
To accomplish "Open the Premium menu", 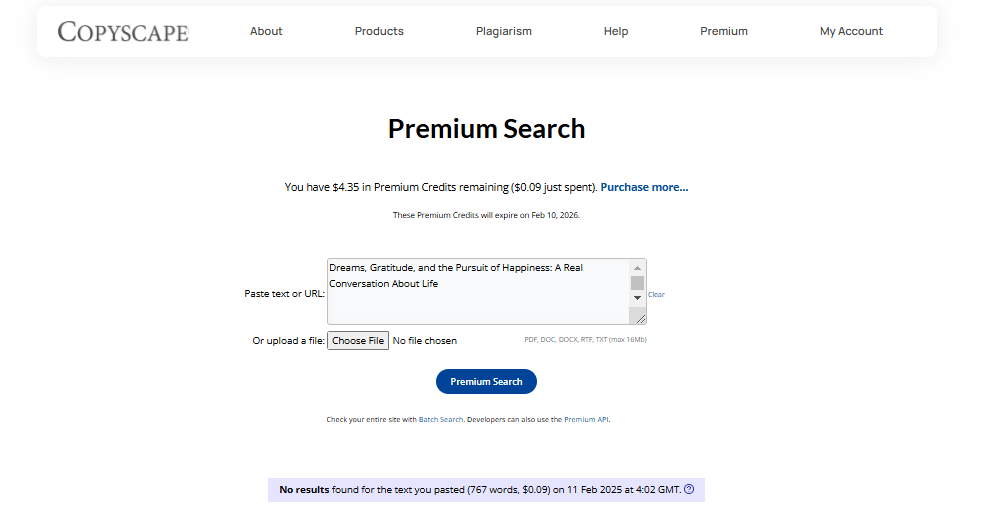I will (x=723, y=31).
